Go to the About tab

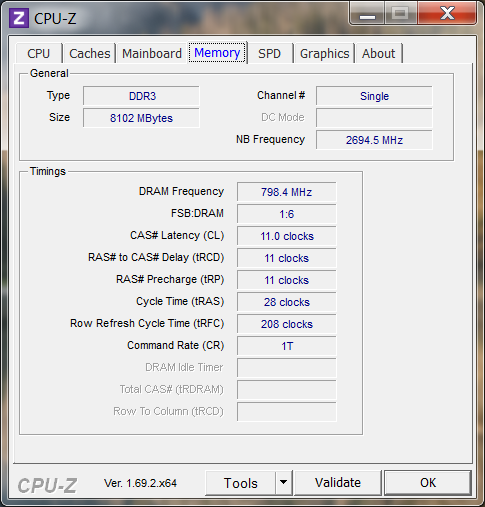[x=379, y=53]
